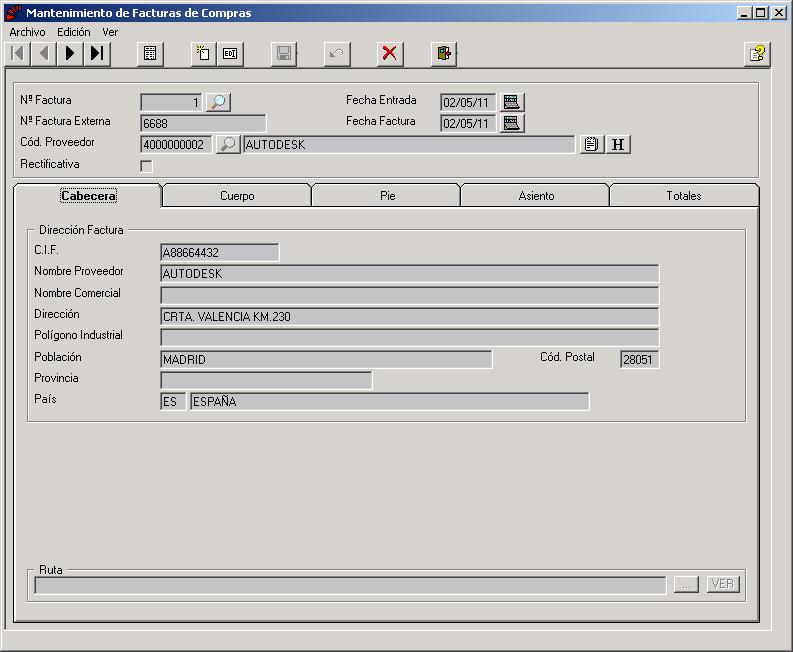Toggle the Rectificativa checkbox
Screen dimensions: 793x652
[x=146, y=166]
